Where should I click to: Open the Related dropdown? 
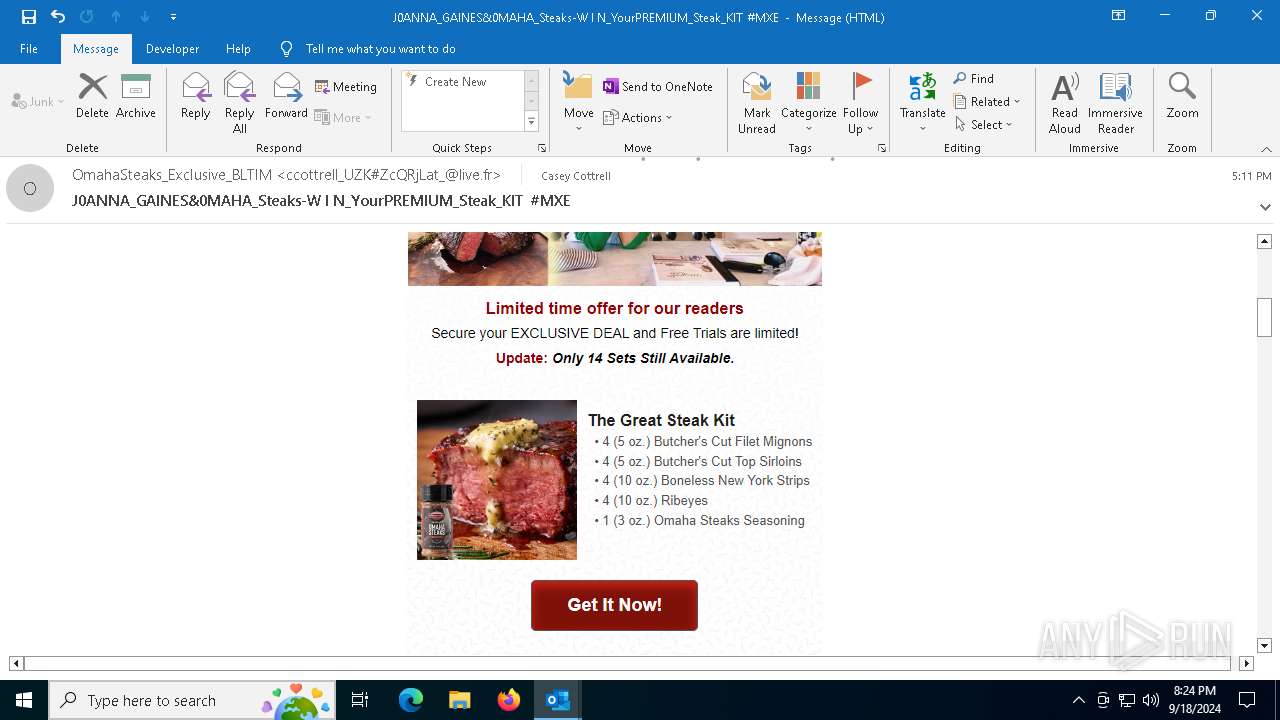click(987, 102)
